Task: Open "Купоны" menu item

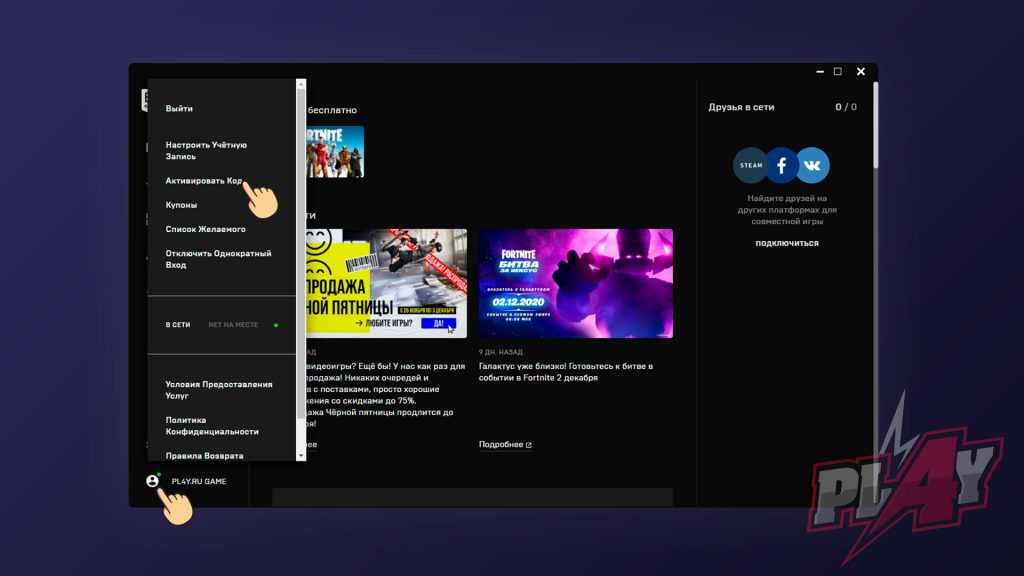Action: point(181,205)
